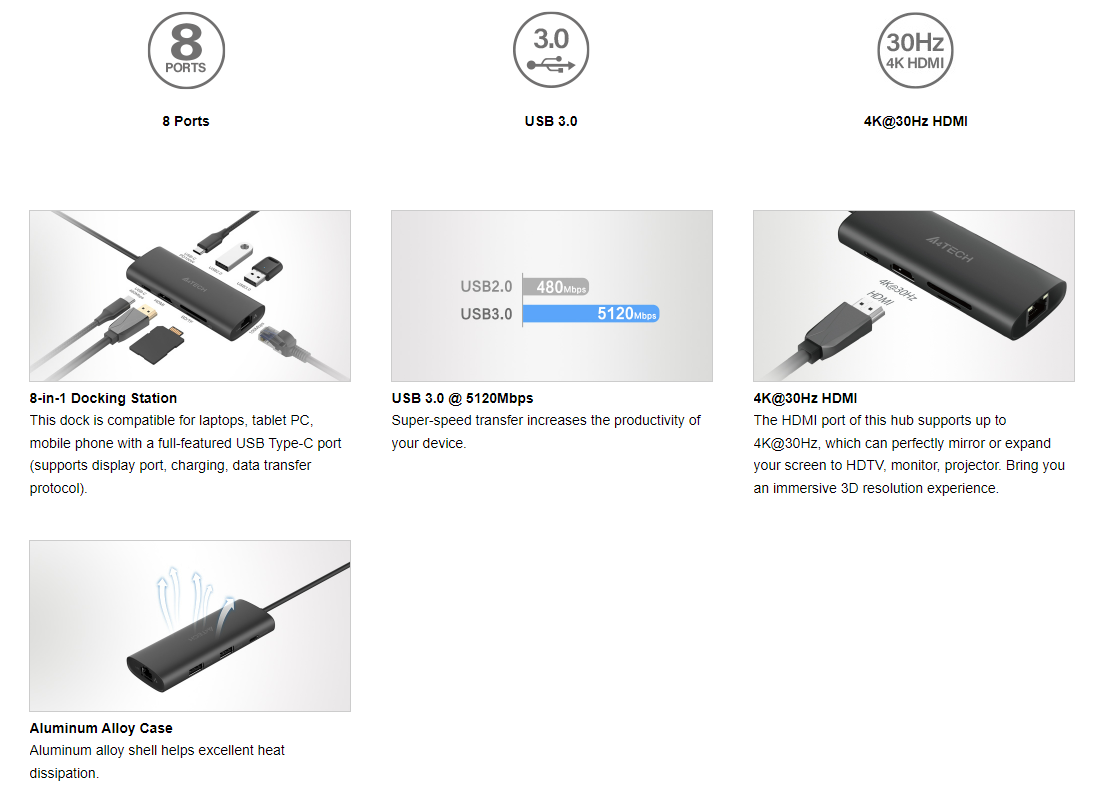Open the 8-in-1 docking station image
This screenshot has height=800, width=1102.
click(x=190, y=296)
